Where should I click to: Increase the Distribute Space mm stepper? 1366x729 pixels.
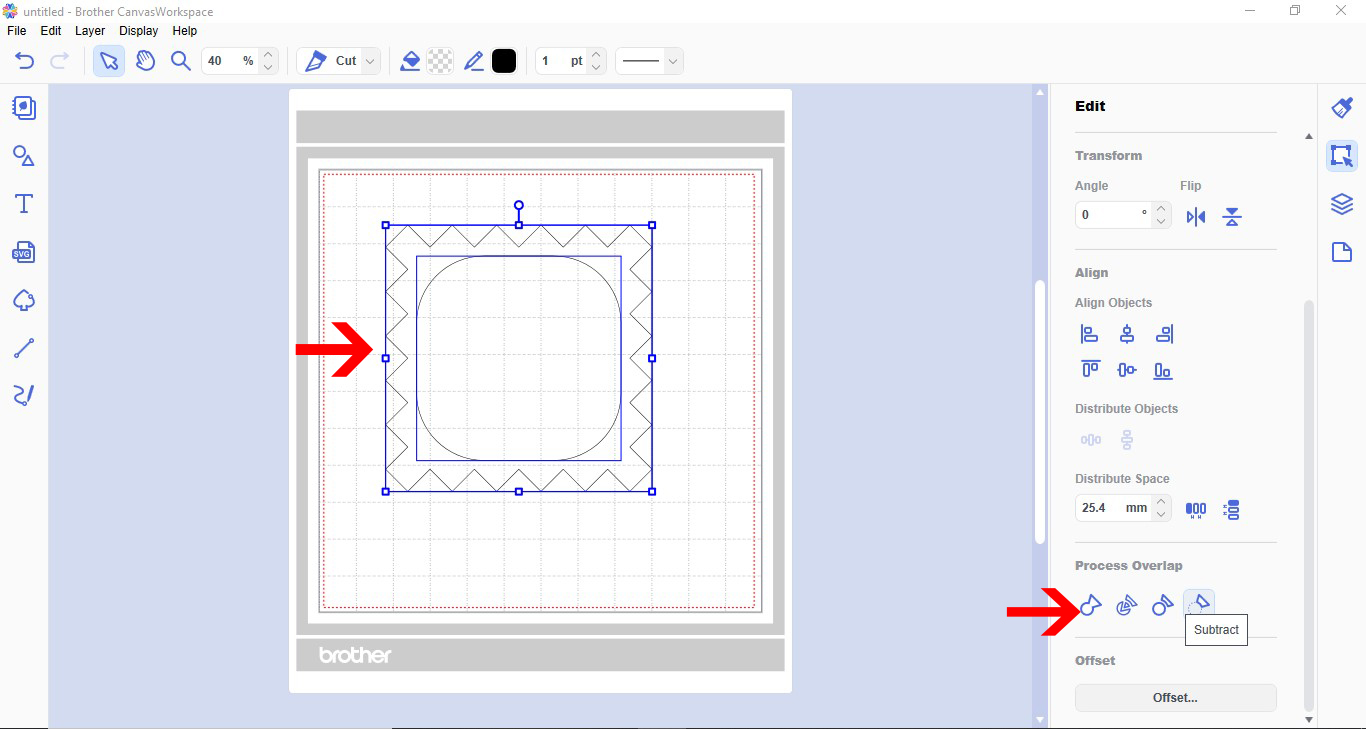[x=1161, y=502]
